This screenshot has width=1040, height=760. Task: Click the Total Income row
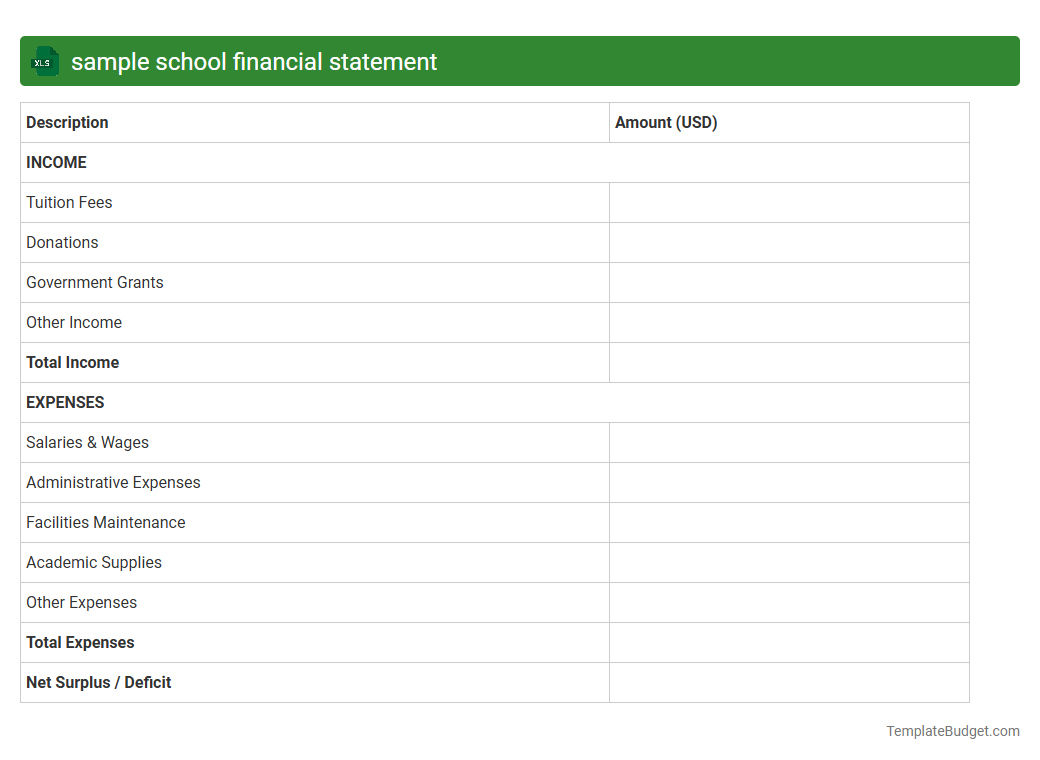72,362
